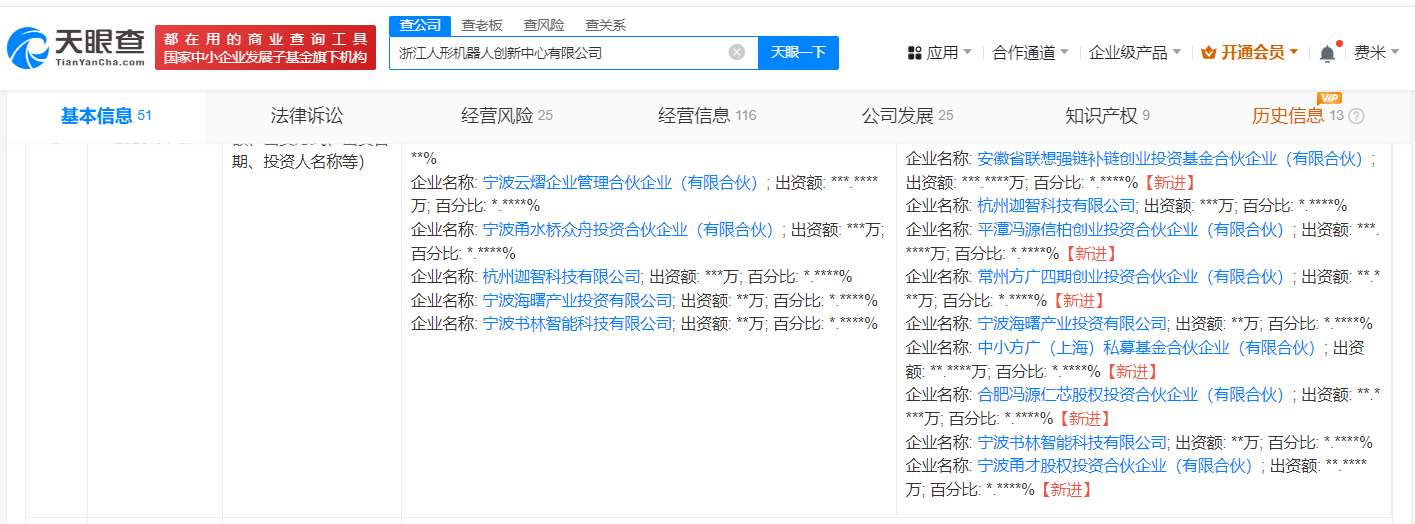The height and width of the screenshot is (524, 1415).
Task: Click 【新进】 tag after 宁波甬才 entry
Action: pyautogui.click(x=1065, y=489)
